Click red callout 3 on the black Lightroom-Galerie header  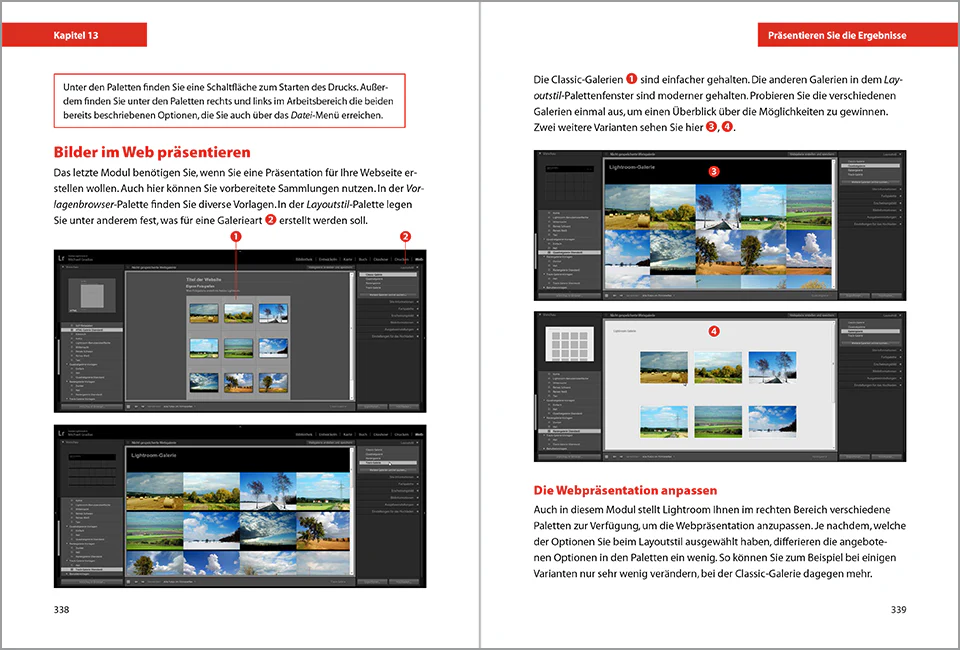714,171
